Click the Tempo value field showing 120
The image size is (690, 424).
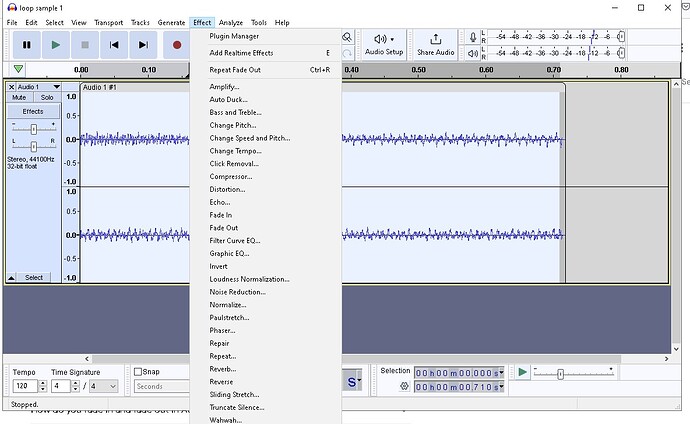(x=25, y=386)
